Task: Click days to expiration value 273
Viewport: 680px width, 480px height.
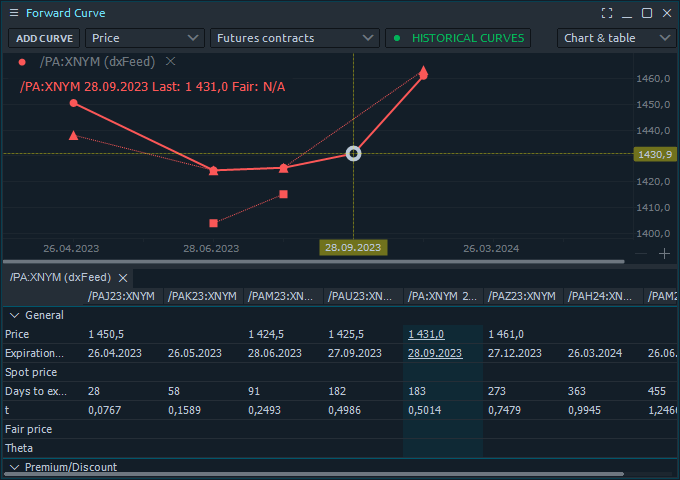Action: [497, 392]
